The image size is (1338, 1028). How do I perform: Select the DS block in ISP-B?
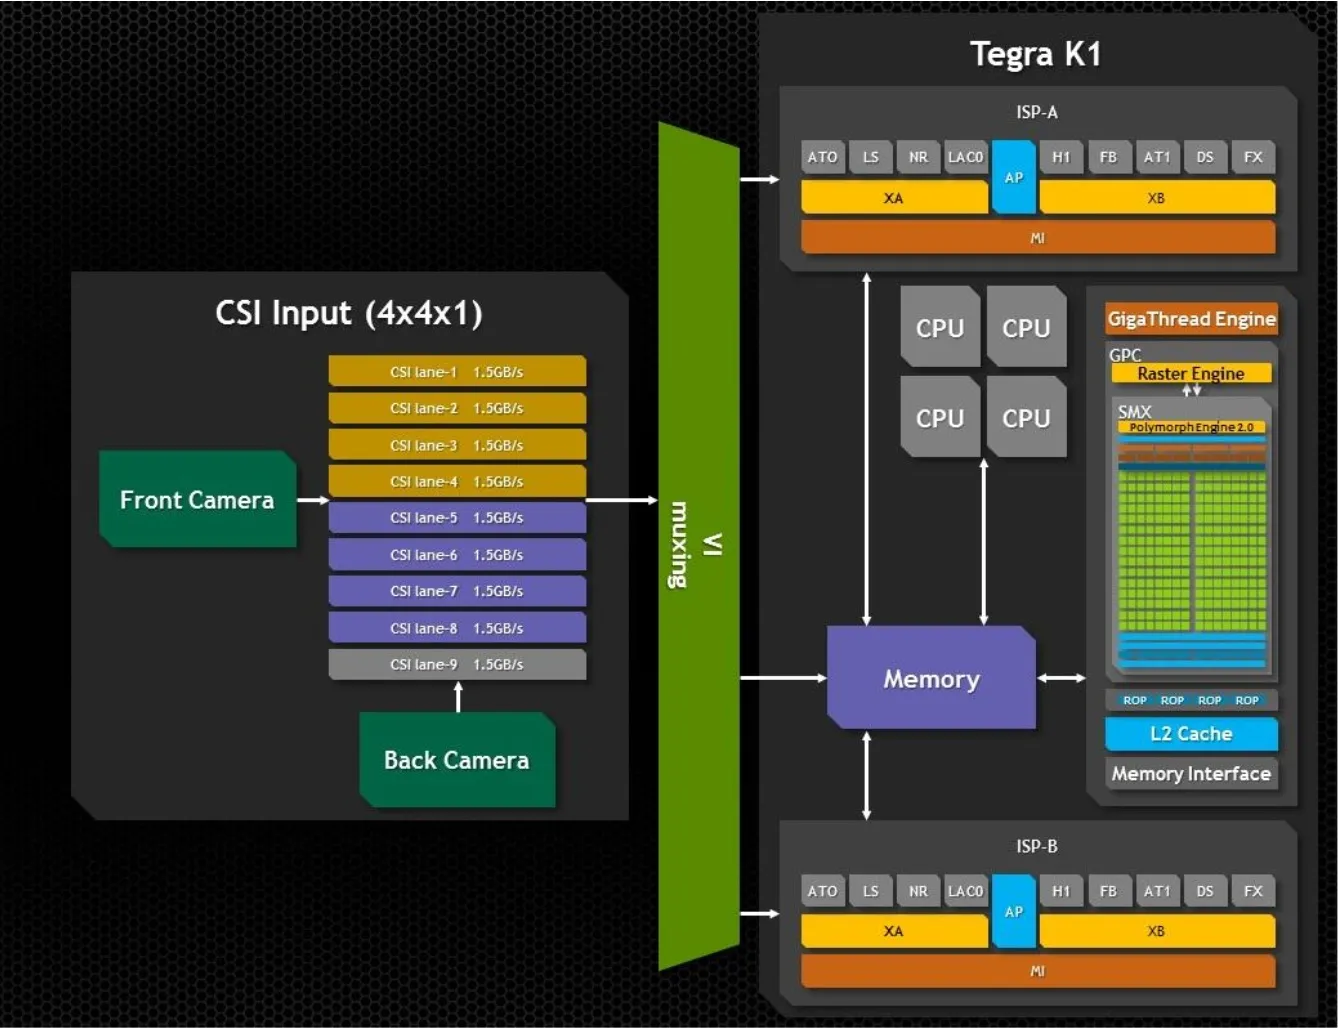(1205, 891)
